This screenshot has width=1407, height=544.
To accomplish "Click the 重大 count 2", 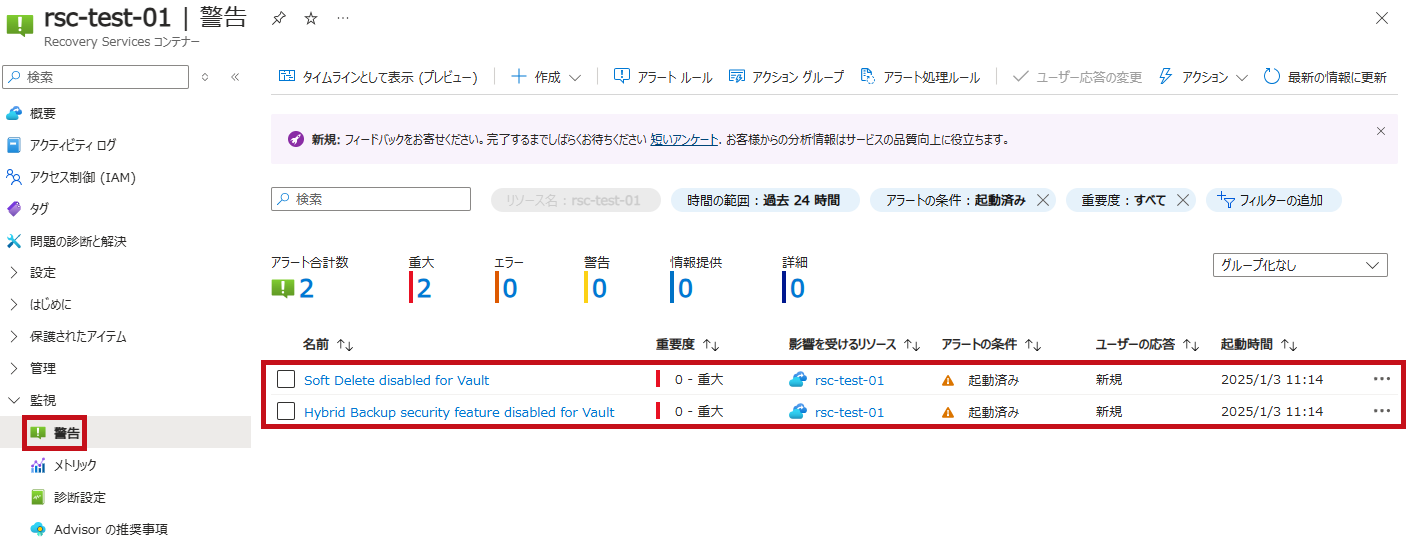I will pyautogui.click(x=424, y=289).
